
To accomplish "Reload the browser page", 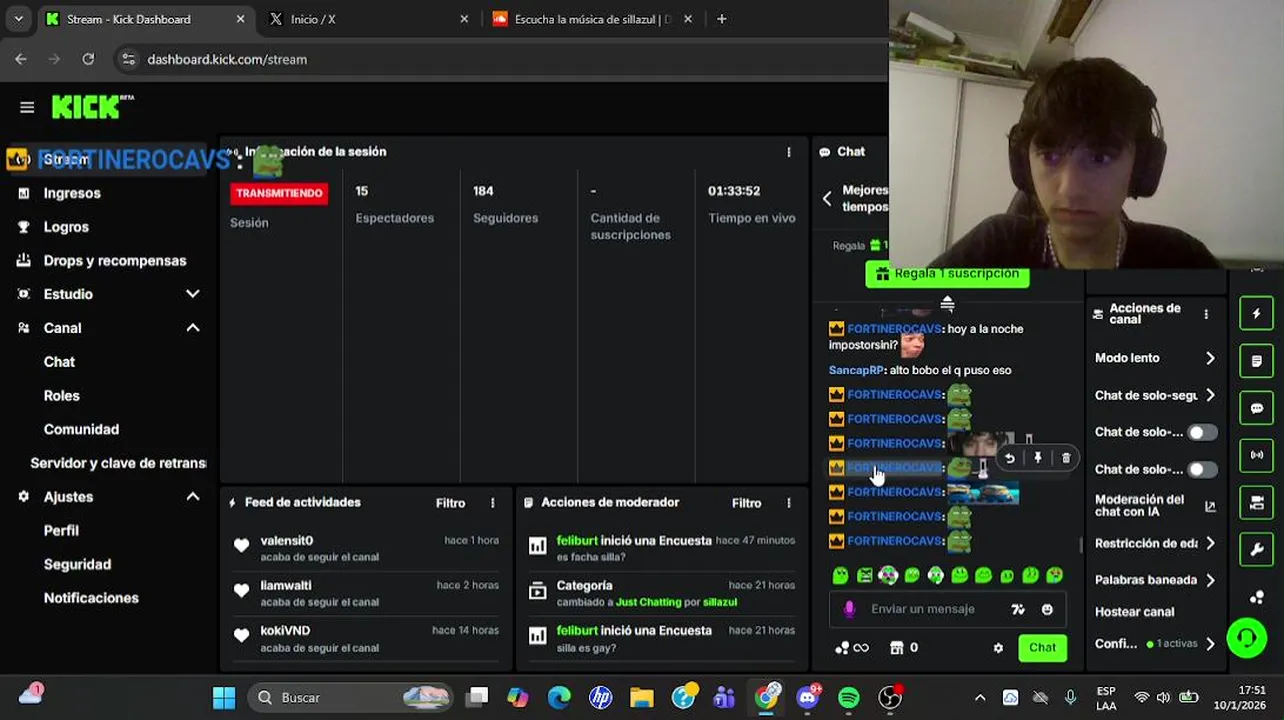I will pyautogui.click(x=88, y=59).
